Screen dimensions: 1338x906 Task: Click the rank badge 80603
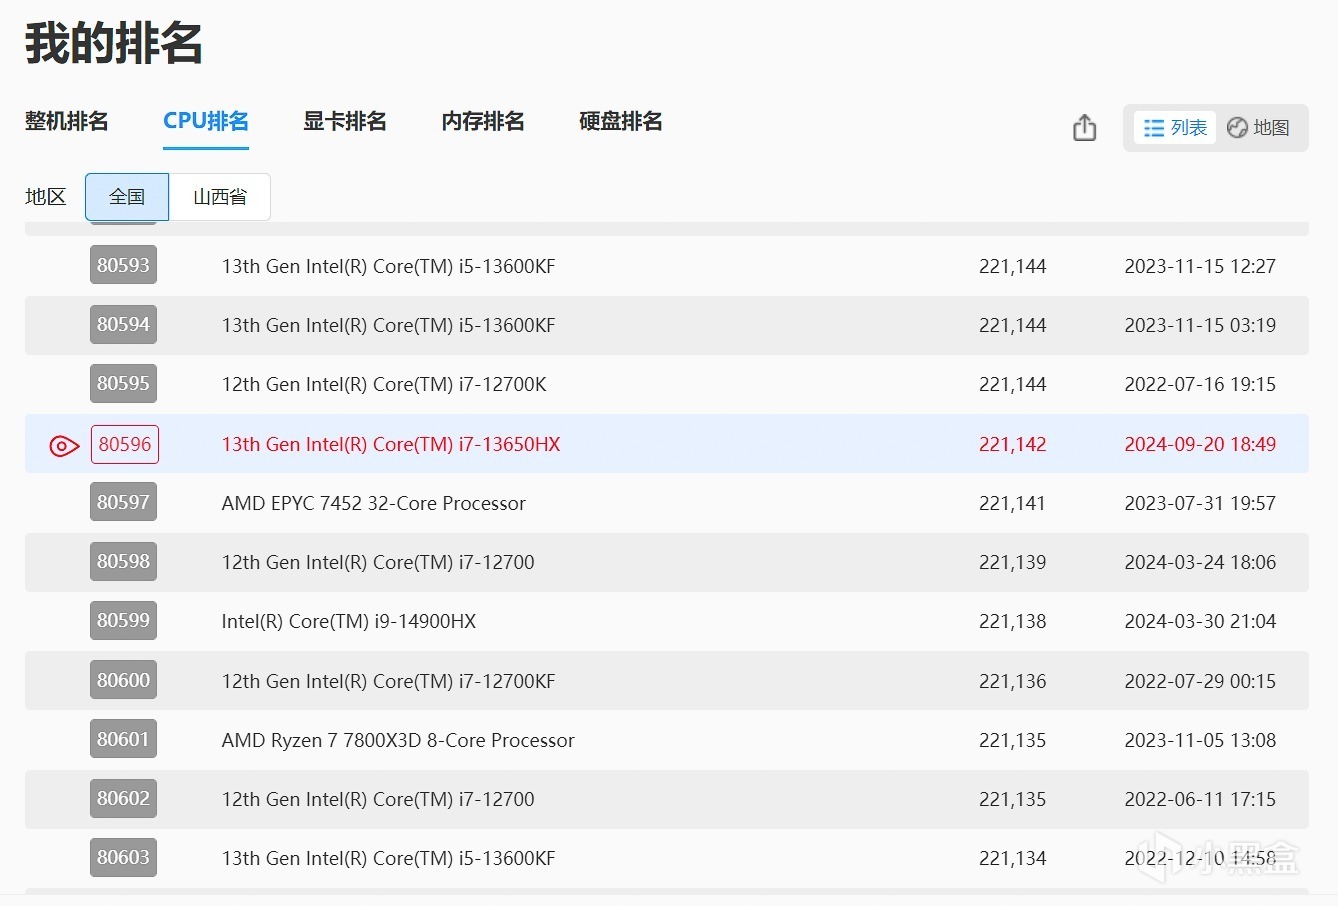(x=123, y=858)
